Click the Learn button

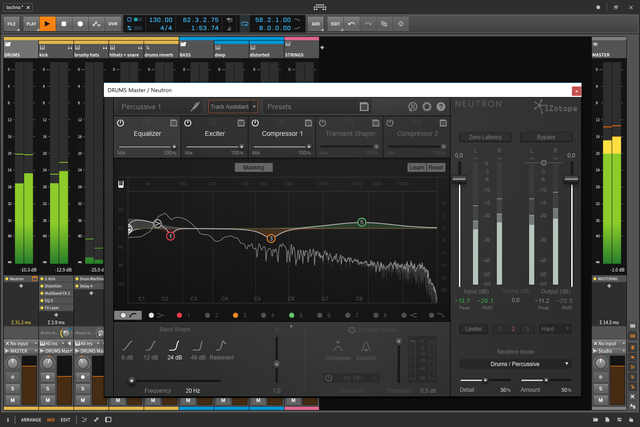click(x=417, y=167)
